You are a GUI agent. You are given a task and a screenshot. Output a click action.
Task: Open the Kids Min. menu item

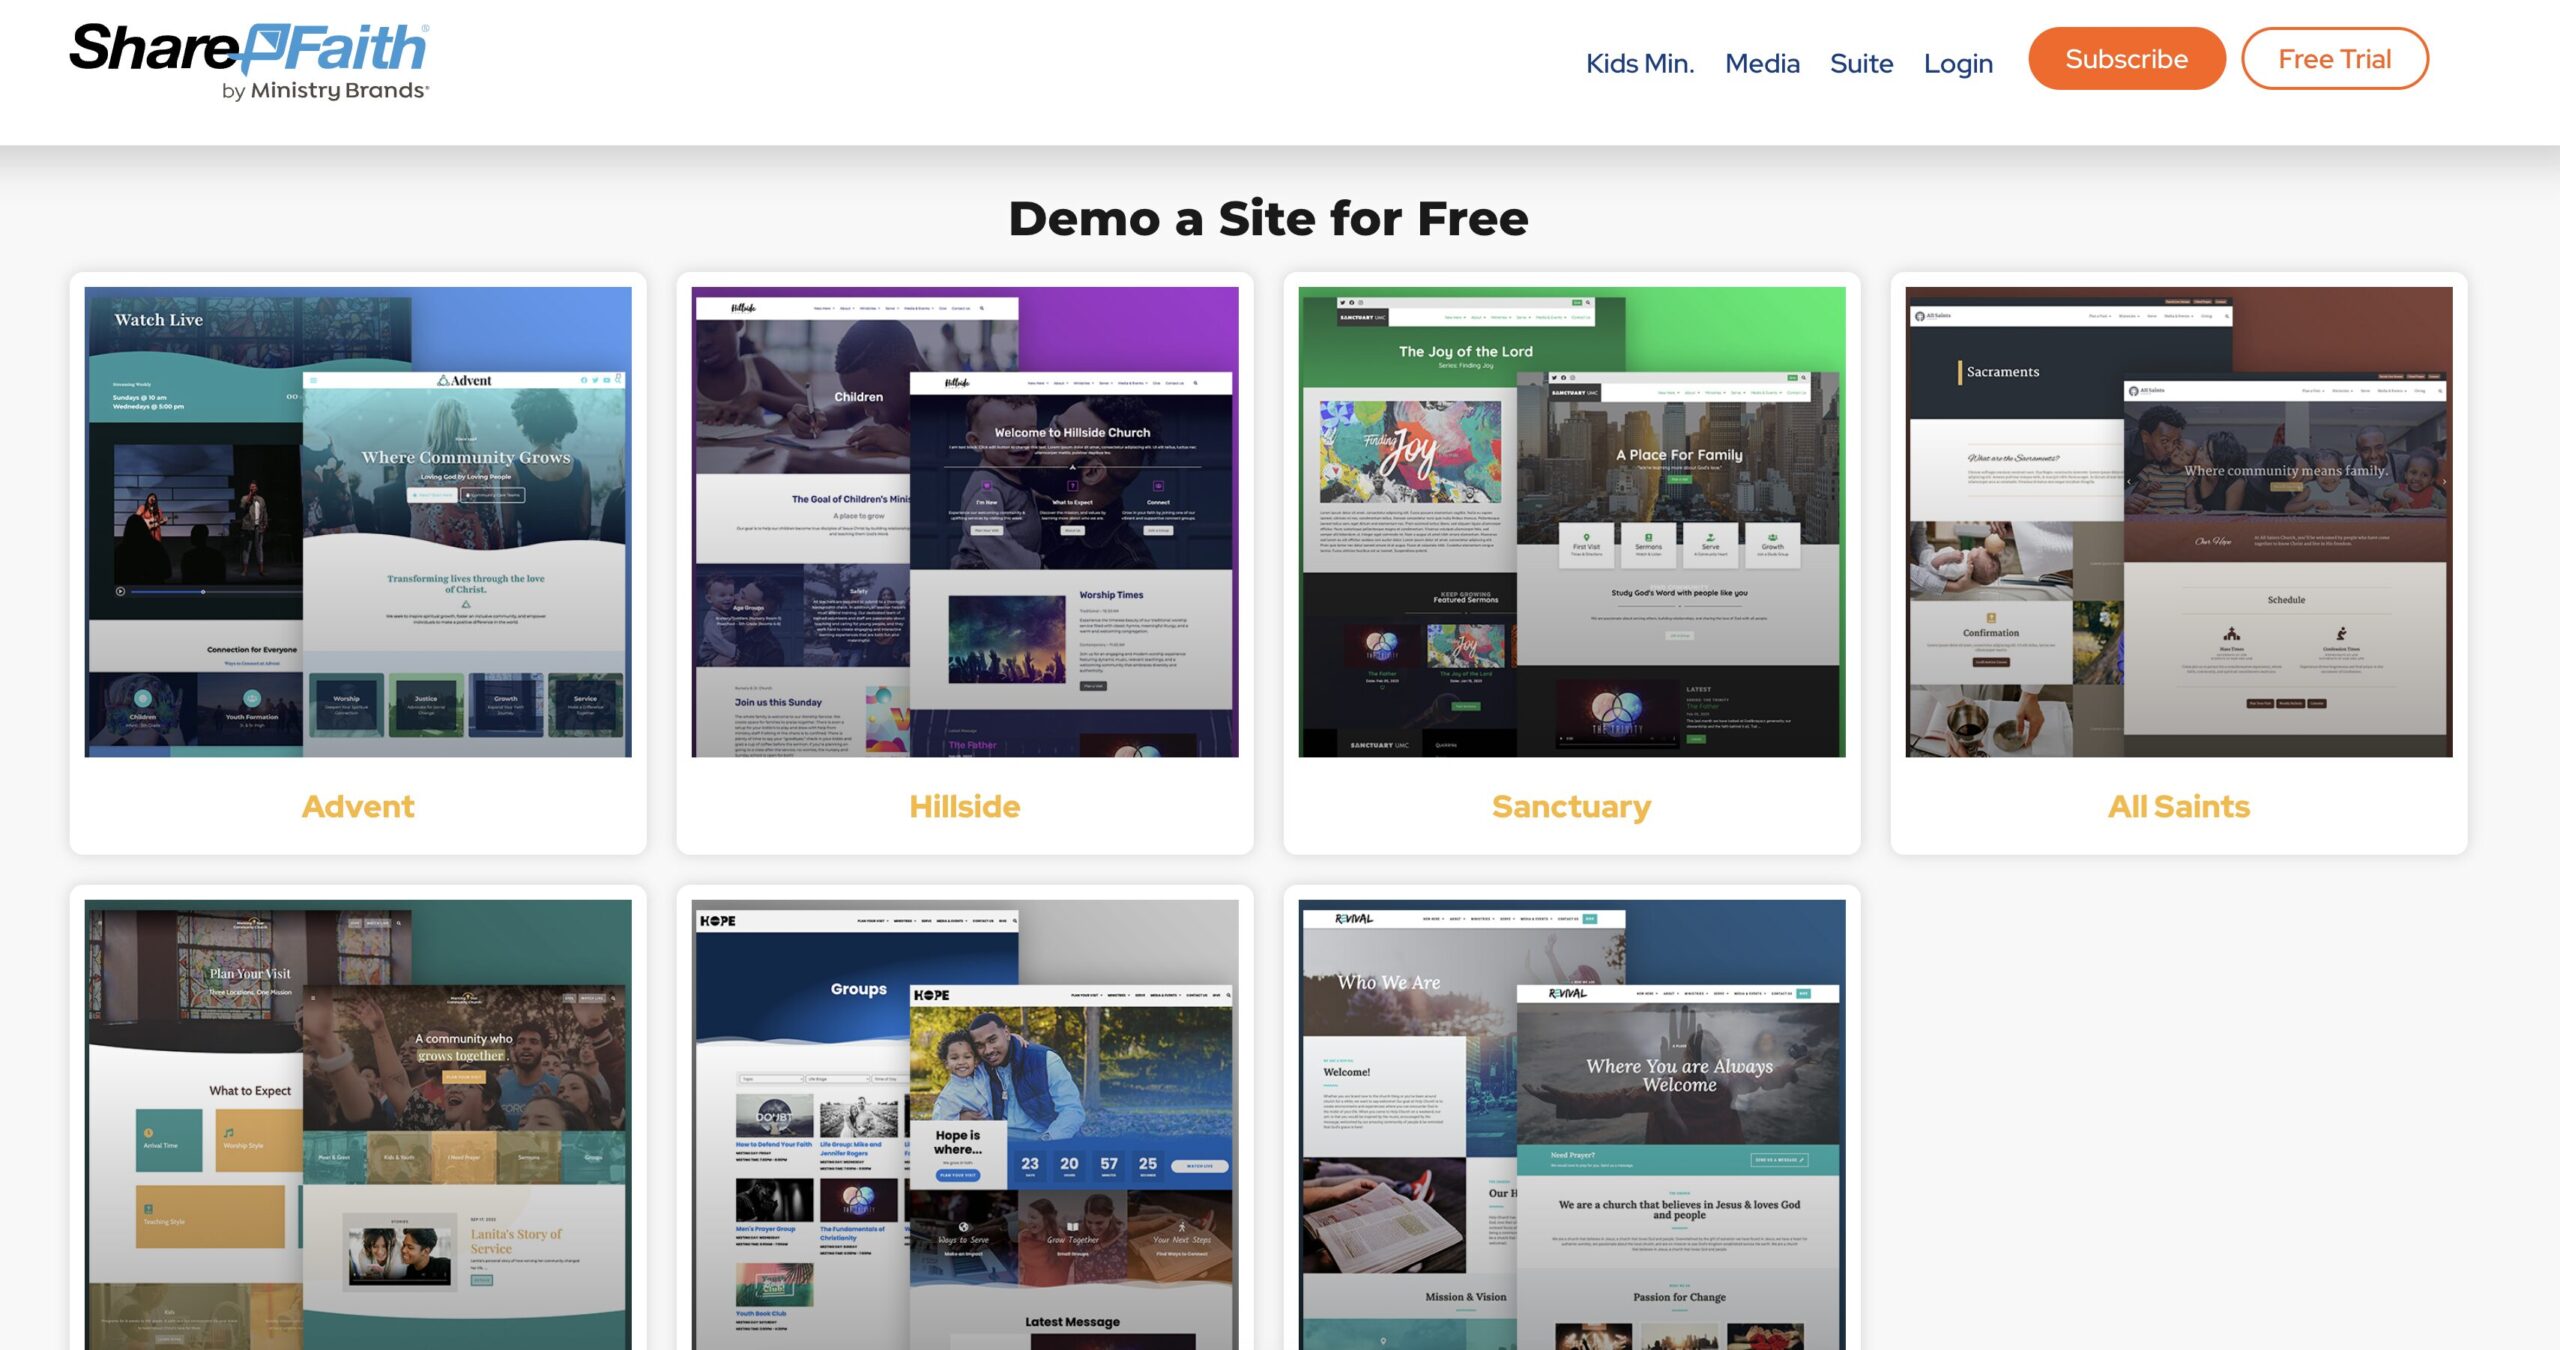pos(1639,63)
